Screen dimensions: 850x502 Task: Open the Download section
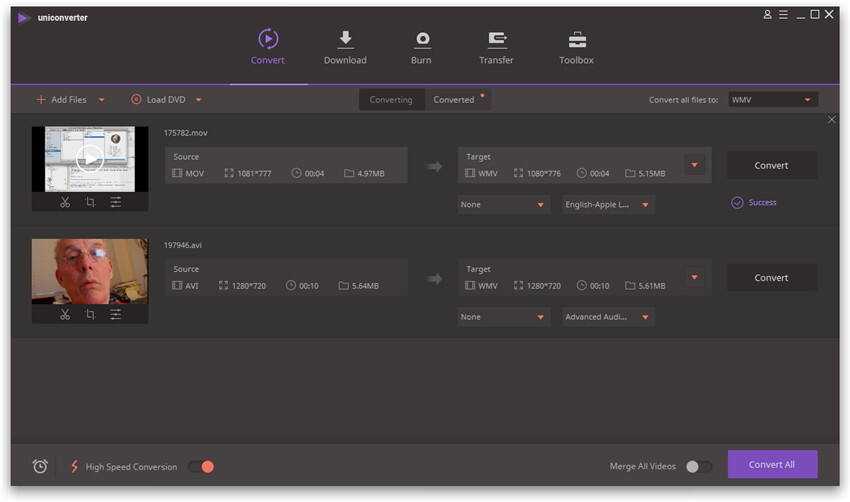tap(345, 47)
